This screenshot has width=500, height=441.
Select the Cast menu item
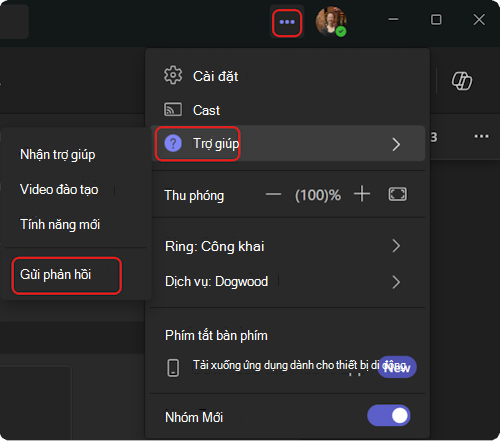tap(287, 110)
